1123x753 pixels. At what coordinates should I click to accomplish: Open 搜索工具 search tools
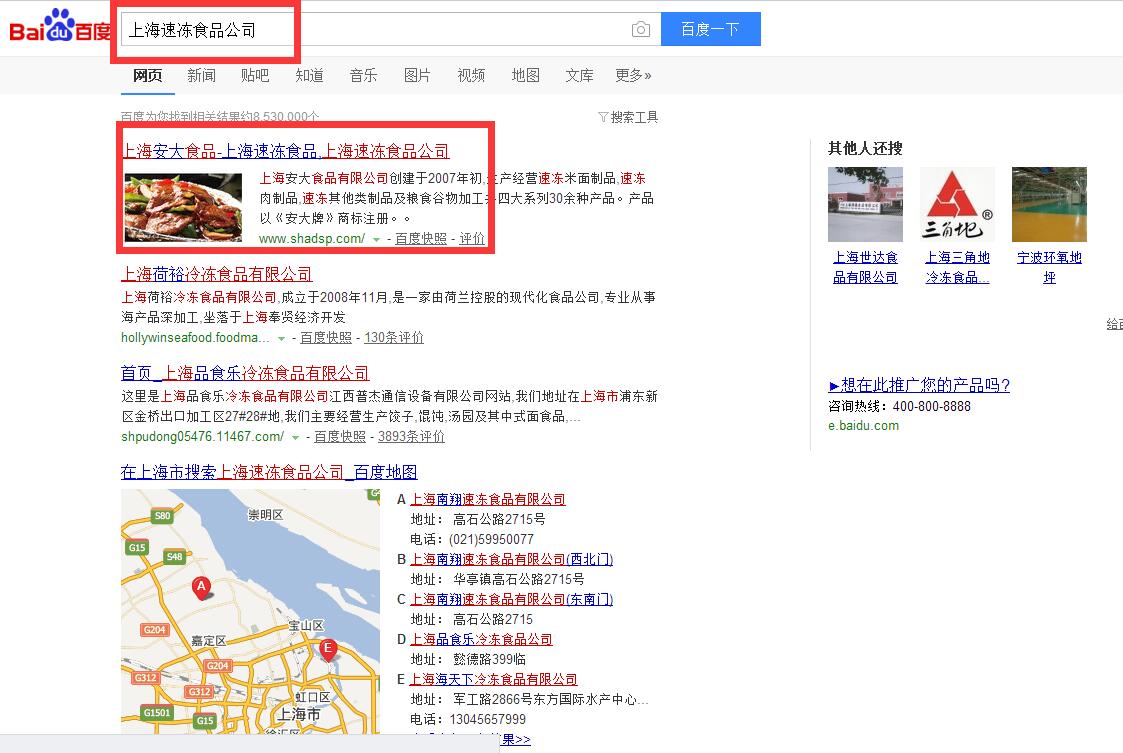coord(634,117)
